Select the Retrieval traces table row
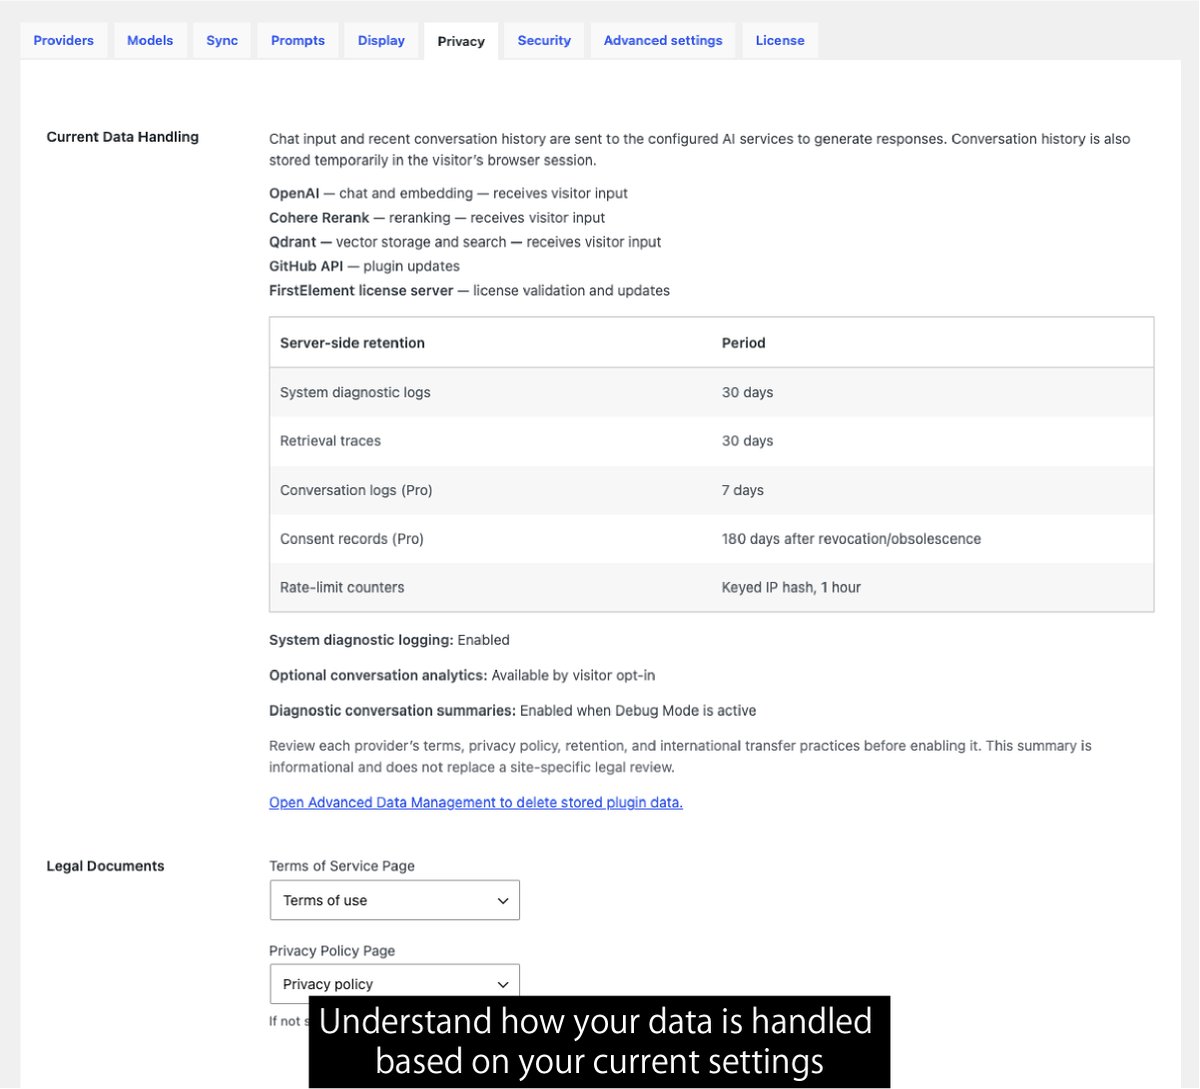Viewport: 1200px width, 1089px height. click(x=711, y=441)
